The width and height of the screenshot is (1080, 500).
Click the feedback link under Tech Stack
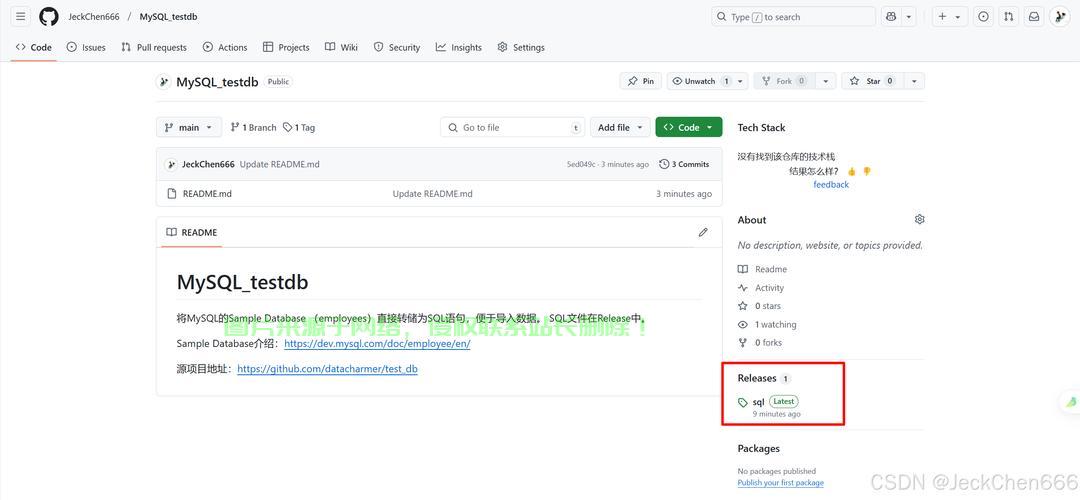[x=831, y=185]
